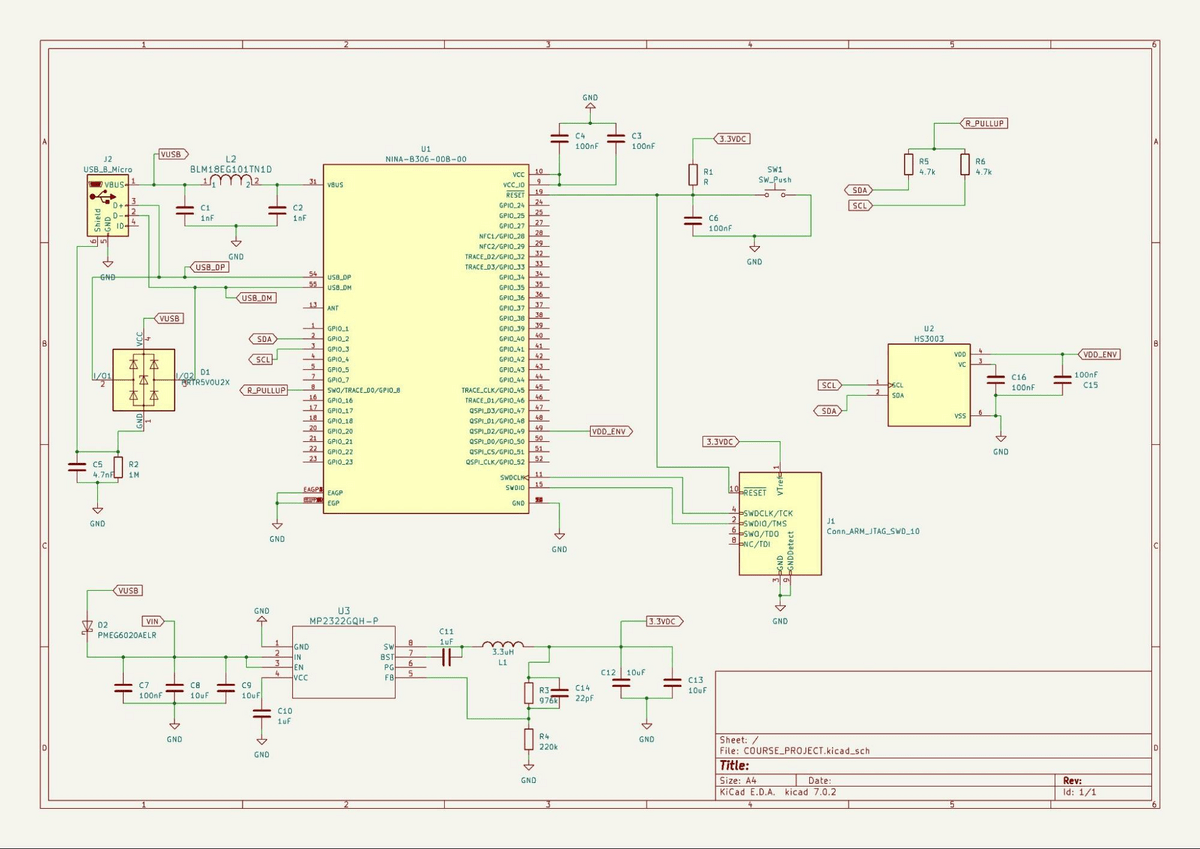Select the R_PULLUP label at top right
The height and width of the screenshot is (849, 1200).
985,123
